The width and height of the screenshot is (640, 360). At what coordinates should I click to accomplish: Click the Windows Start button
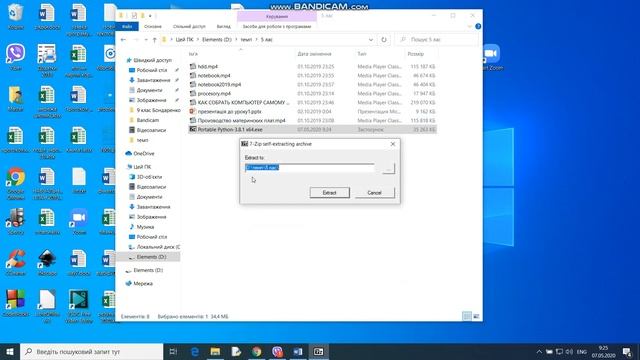pyautogui.click(x=10, y=351)
